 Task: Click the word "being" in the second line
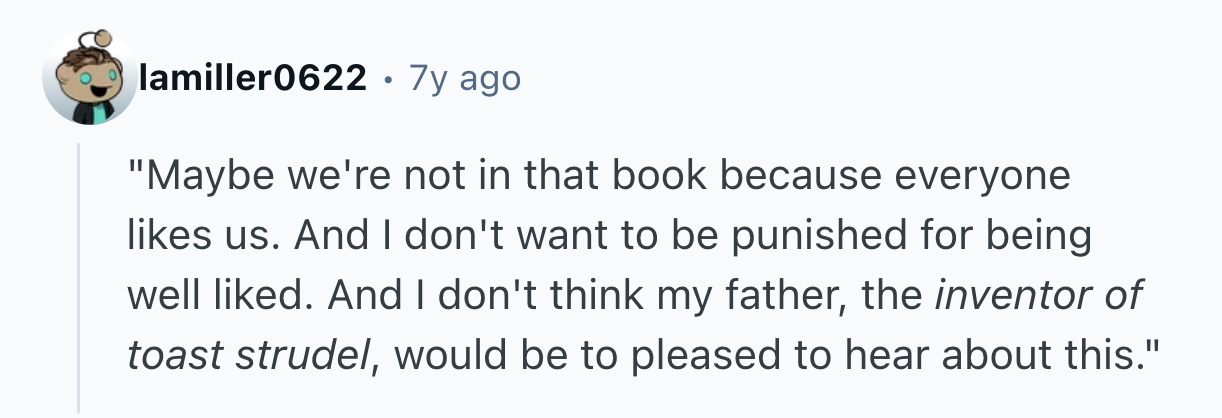coord(1045,237)
